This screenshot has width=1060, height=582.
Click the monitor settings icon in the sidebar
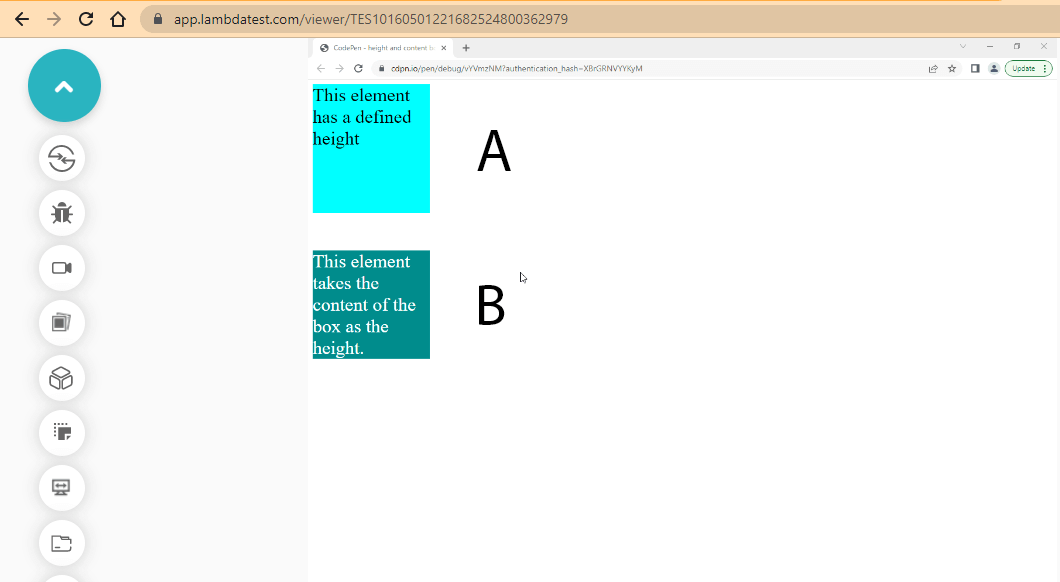[x=62, y=487]
